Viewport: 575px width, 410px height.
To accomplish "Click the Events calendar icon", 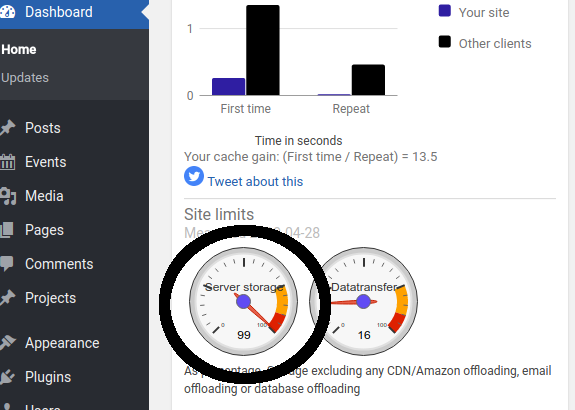I will [x=7, y=162].
